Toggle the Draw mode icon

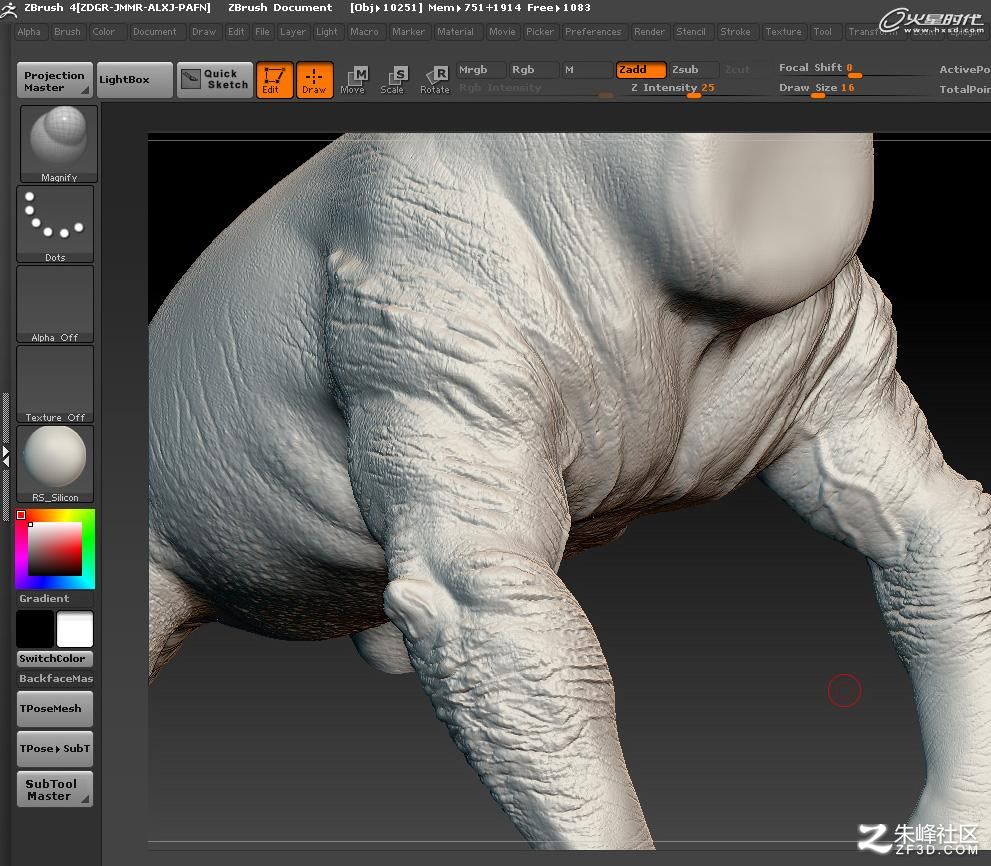[315, 80]
